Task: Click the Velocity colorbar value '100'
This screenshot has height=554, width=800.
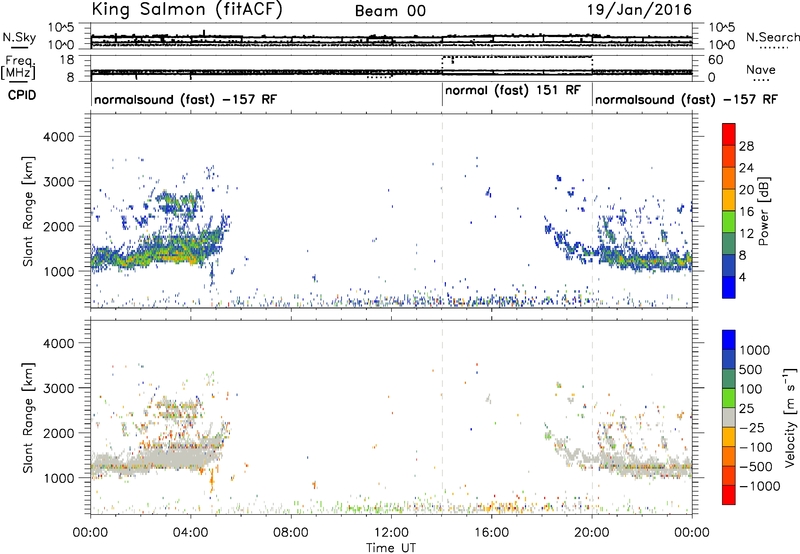Action: pyautogui.click(x=751, y=389)
